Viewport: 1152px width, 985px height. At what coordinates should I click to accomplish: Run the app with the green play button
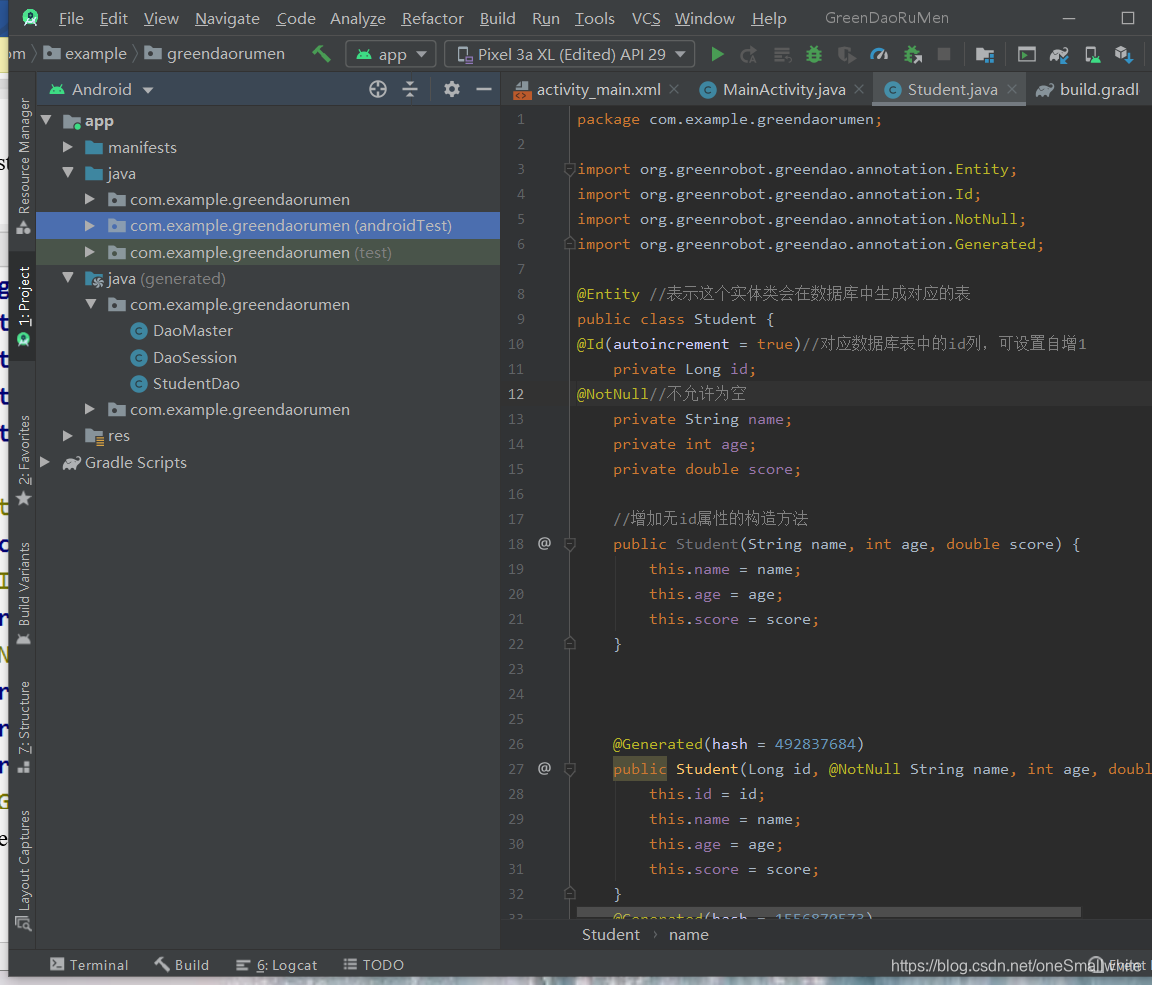pos(717,54)
